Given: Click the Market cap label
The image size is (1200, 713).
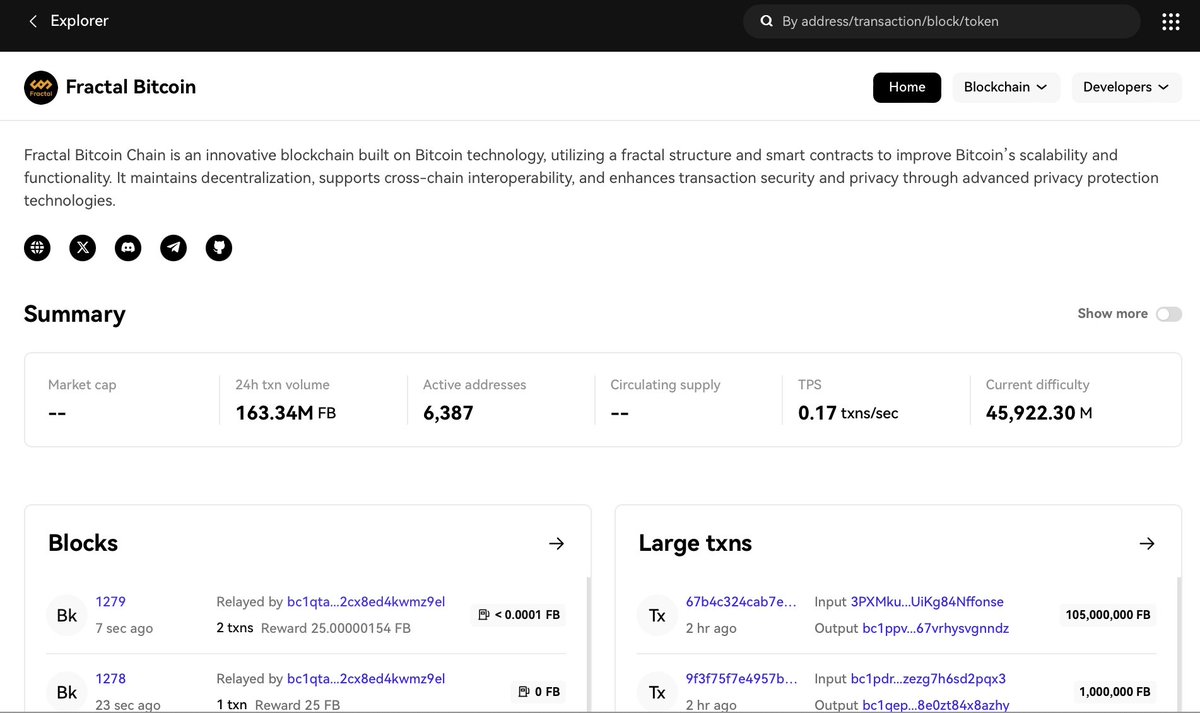Looking at the screenshot, I should 82,385.
